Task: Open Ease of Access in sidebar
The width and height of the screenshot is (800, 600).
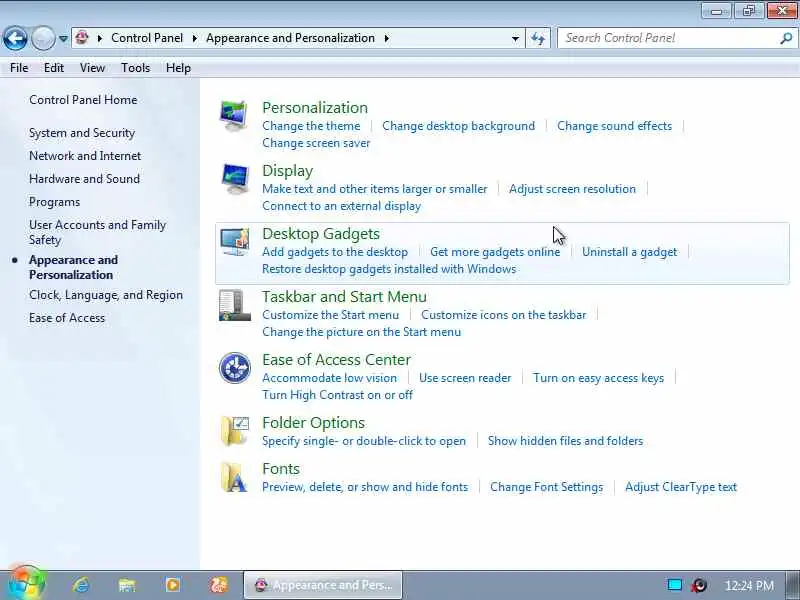Action: [67, 318]
